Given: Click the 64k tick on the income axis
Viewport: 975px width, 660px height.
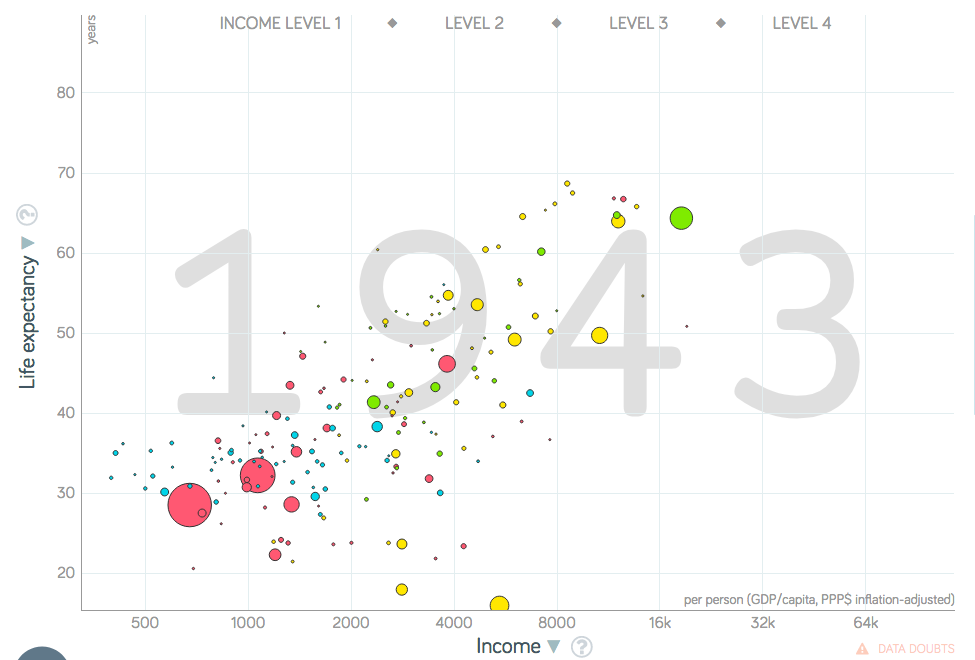Looking at the screenshot, I should click(x=866, y=623).
